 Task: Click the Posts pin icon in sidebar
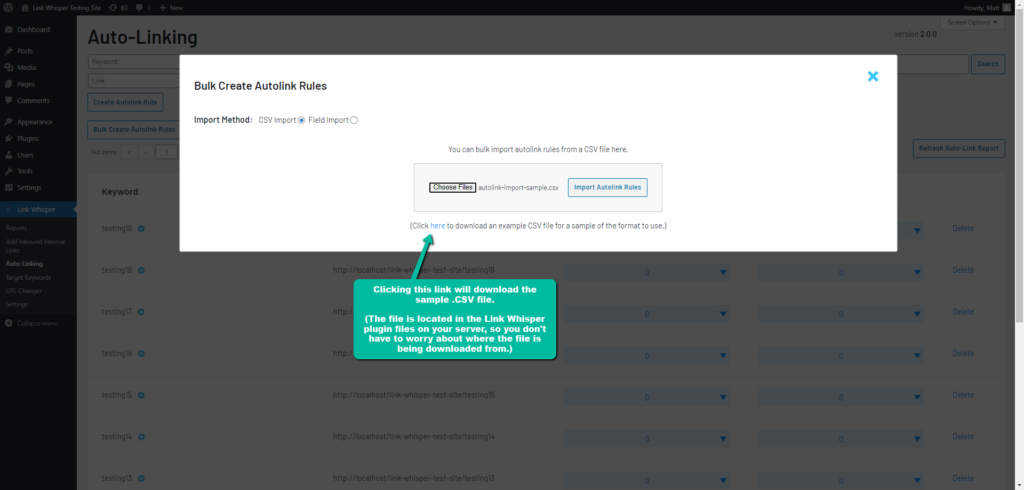coord(8,51)
